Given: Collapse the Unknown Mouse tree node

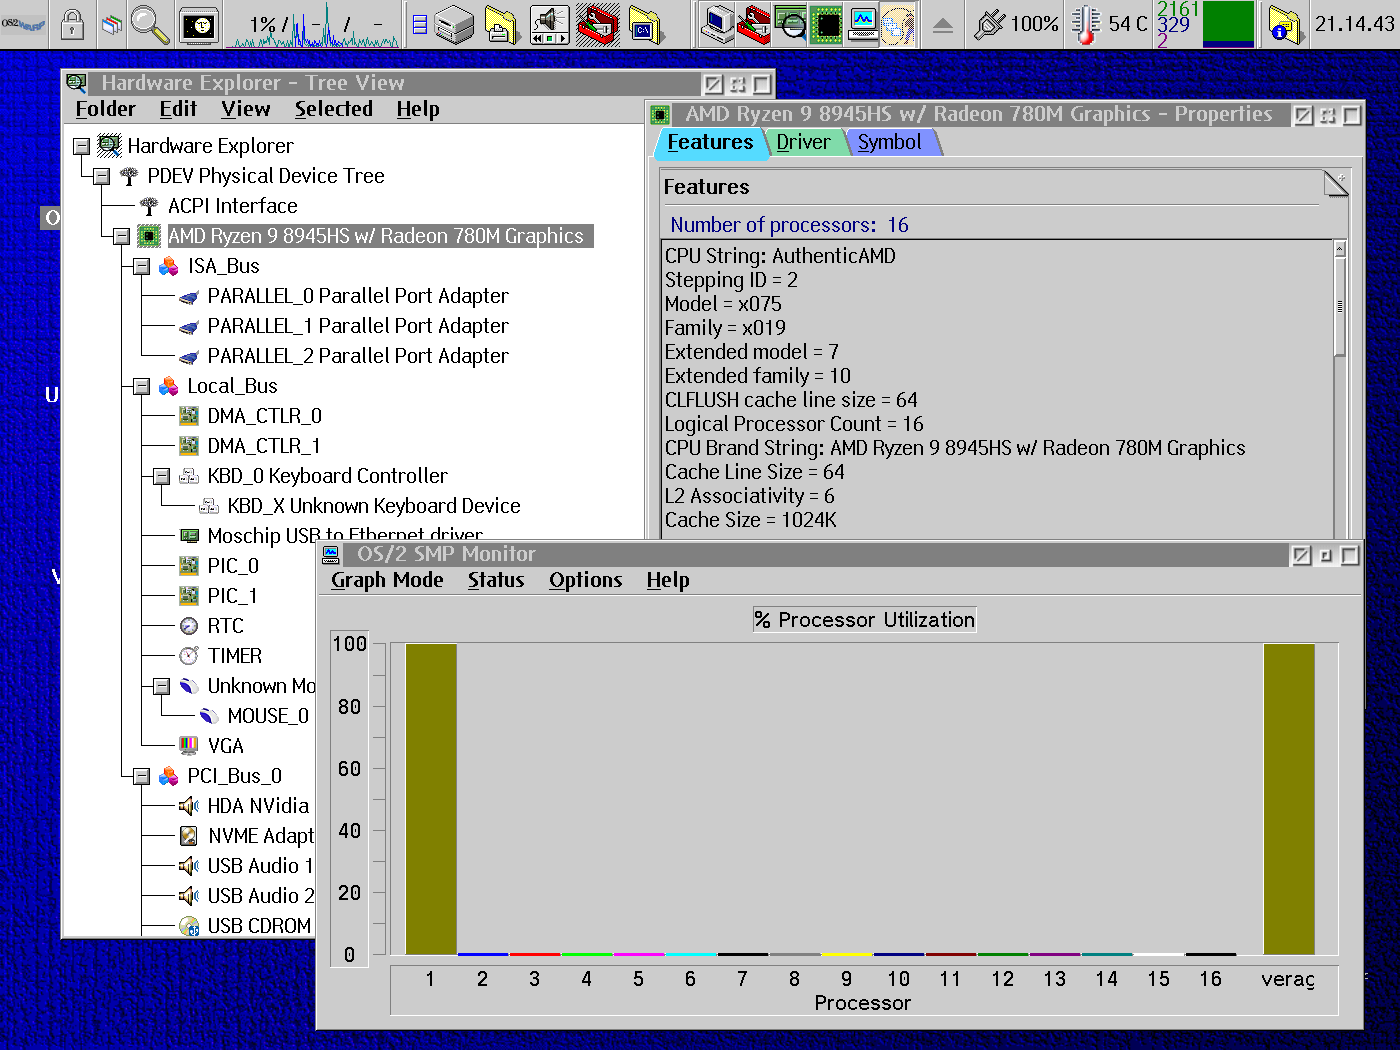Looking at the screenshot, I should (161, 686).
